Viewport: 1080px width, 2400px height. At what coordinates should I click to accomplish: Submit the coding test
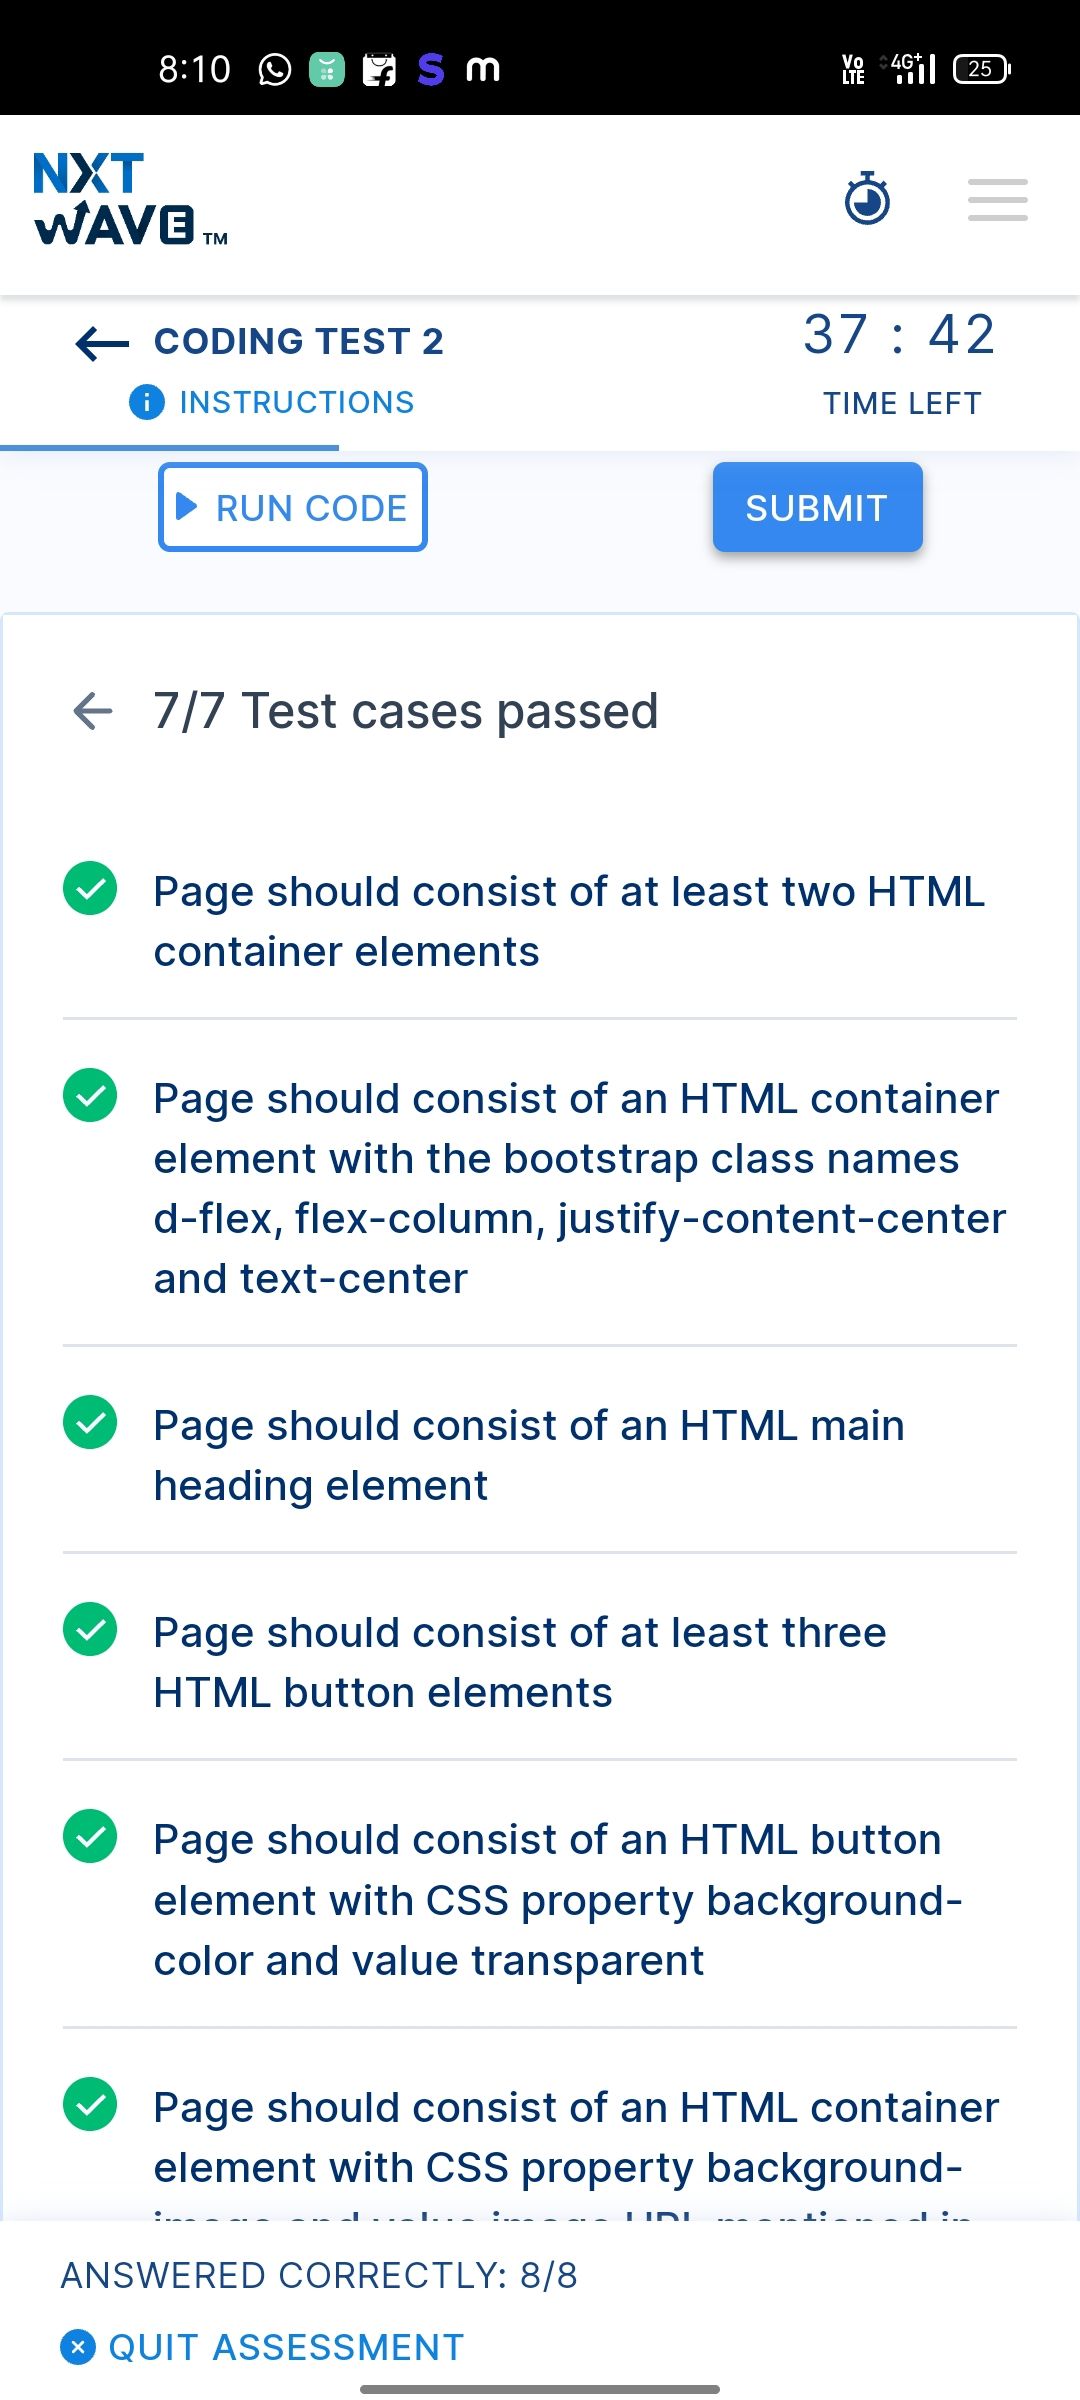(x=817, y=507)
